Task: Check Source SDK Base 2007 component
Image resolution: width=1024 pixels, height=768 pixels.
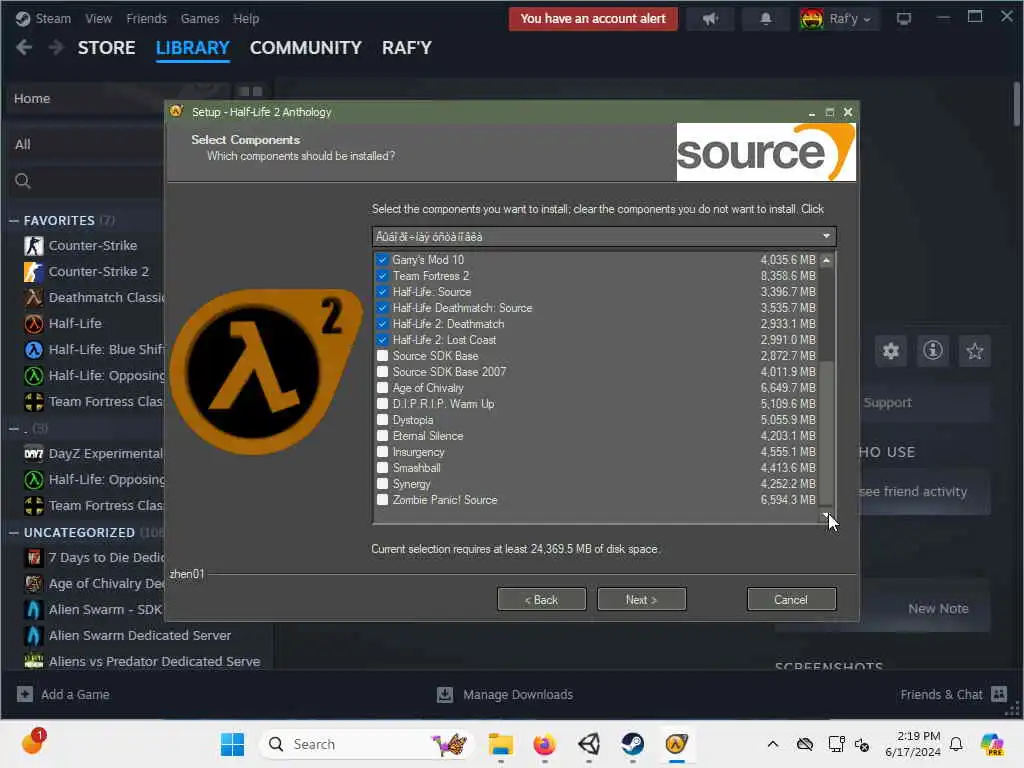Action: click(383, 372)
